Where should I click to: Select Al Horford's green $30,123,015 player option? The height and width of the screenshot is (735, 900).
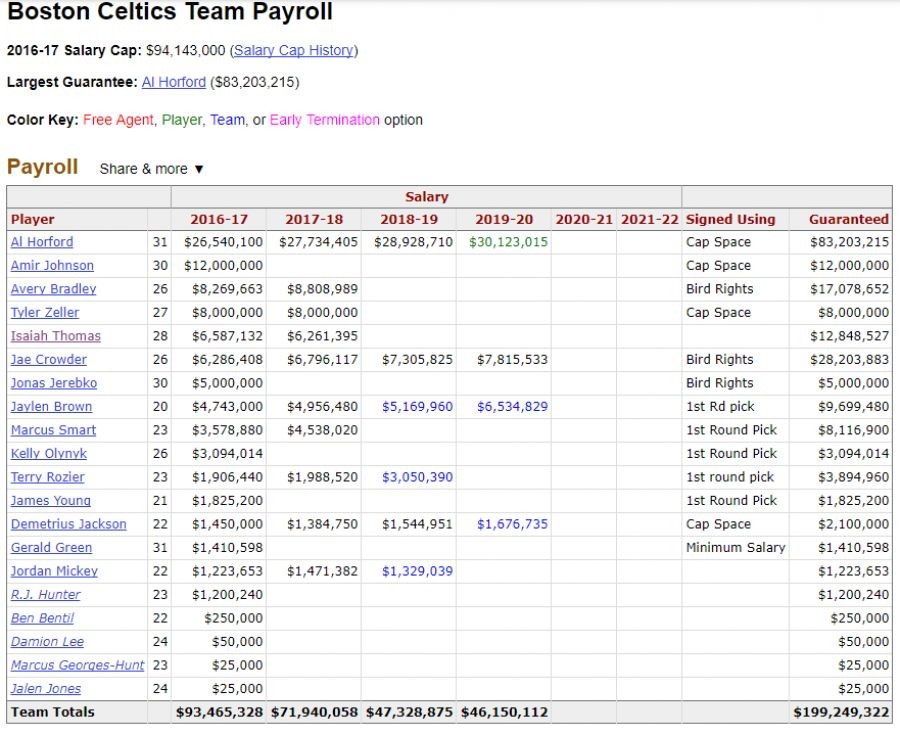[x=508, y=242]
